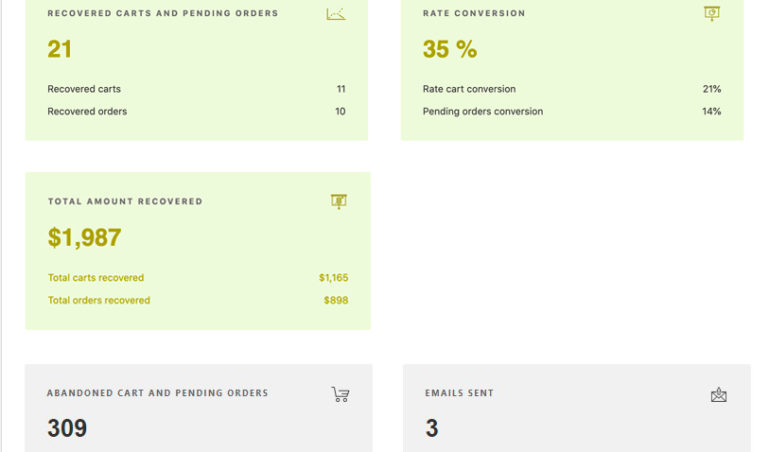Select the $1,987 total amount figure
Screen dimensions: 769x452
point(84,238)
